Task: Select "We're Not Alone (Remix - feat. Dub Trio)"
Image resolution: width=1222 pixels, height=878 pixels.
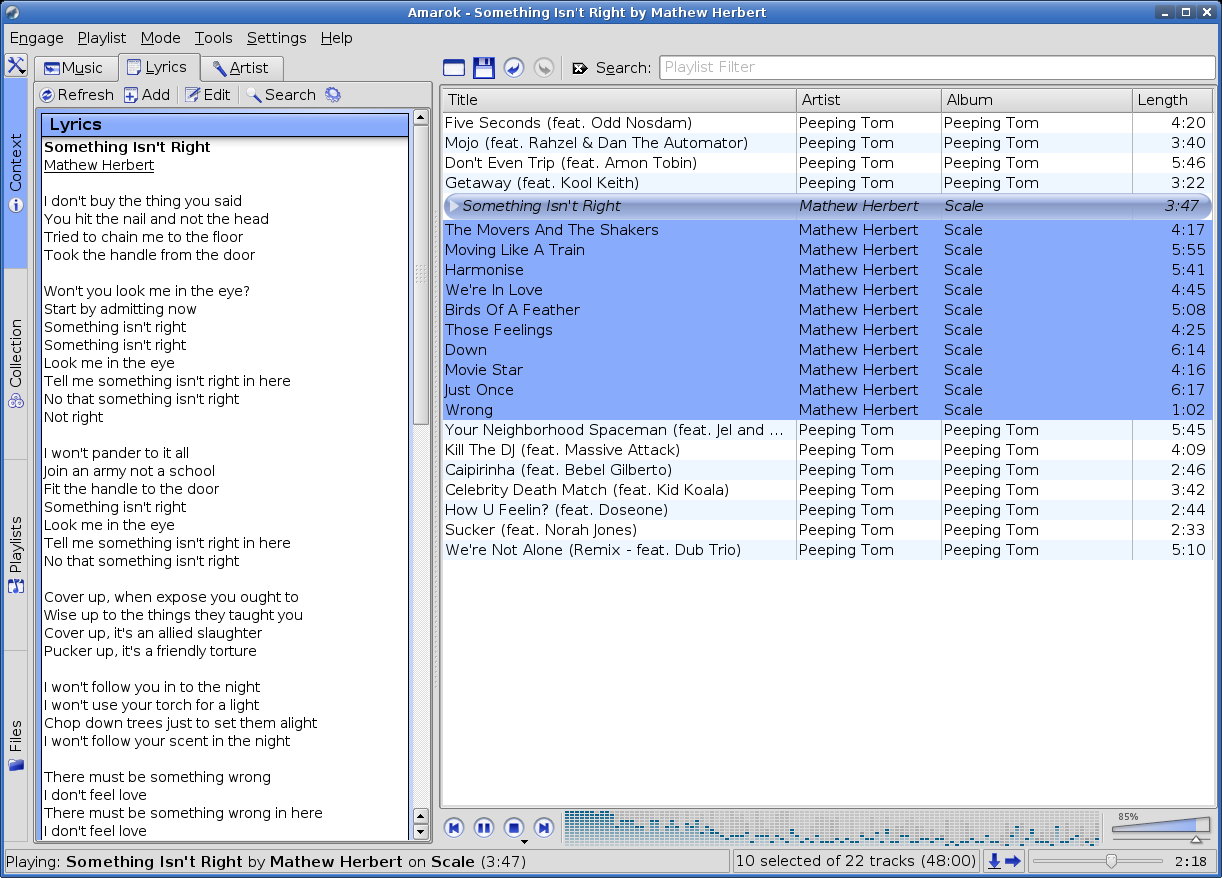Action: (x=827, y=550)
